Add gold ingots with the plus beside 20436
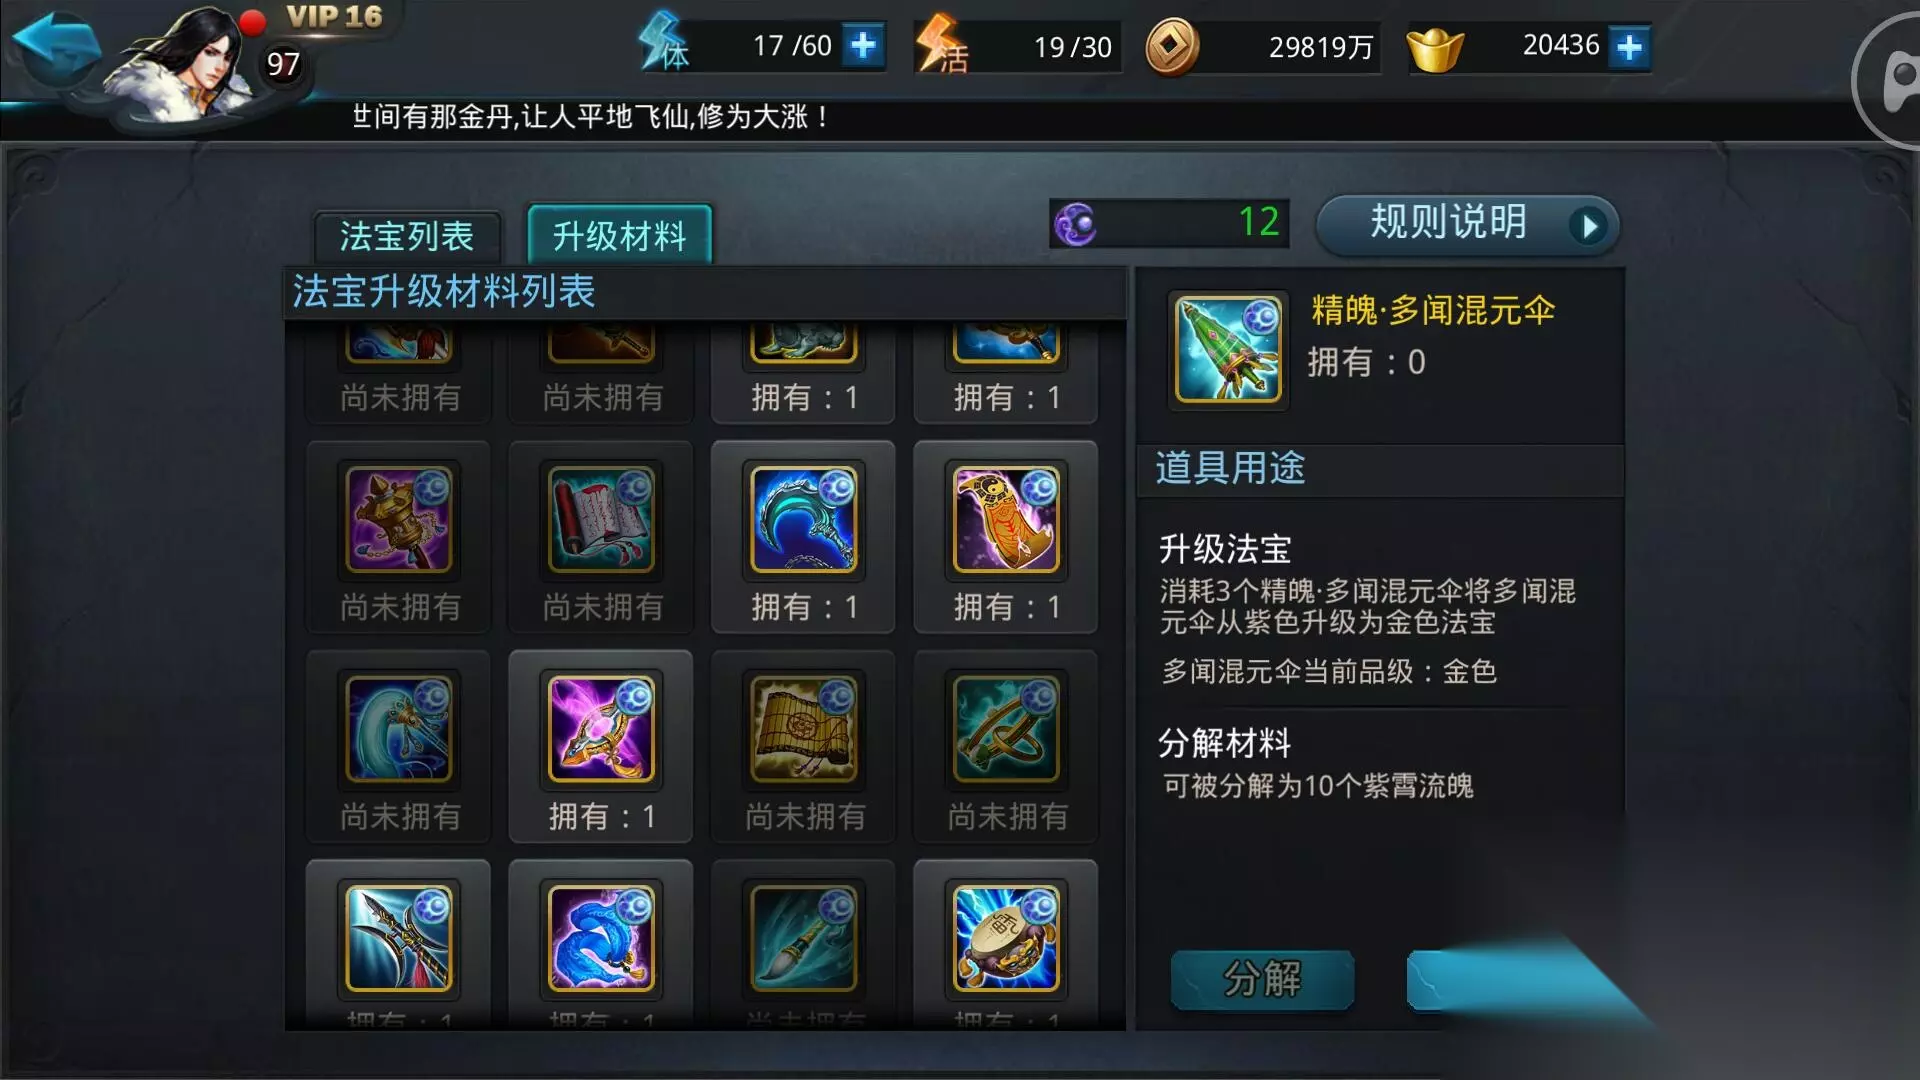 (x=1629, y=47)
